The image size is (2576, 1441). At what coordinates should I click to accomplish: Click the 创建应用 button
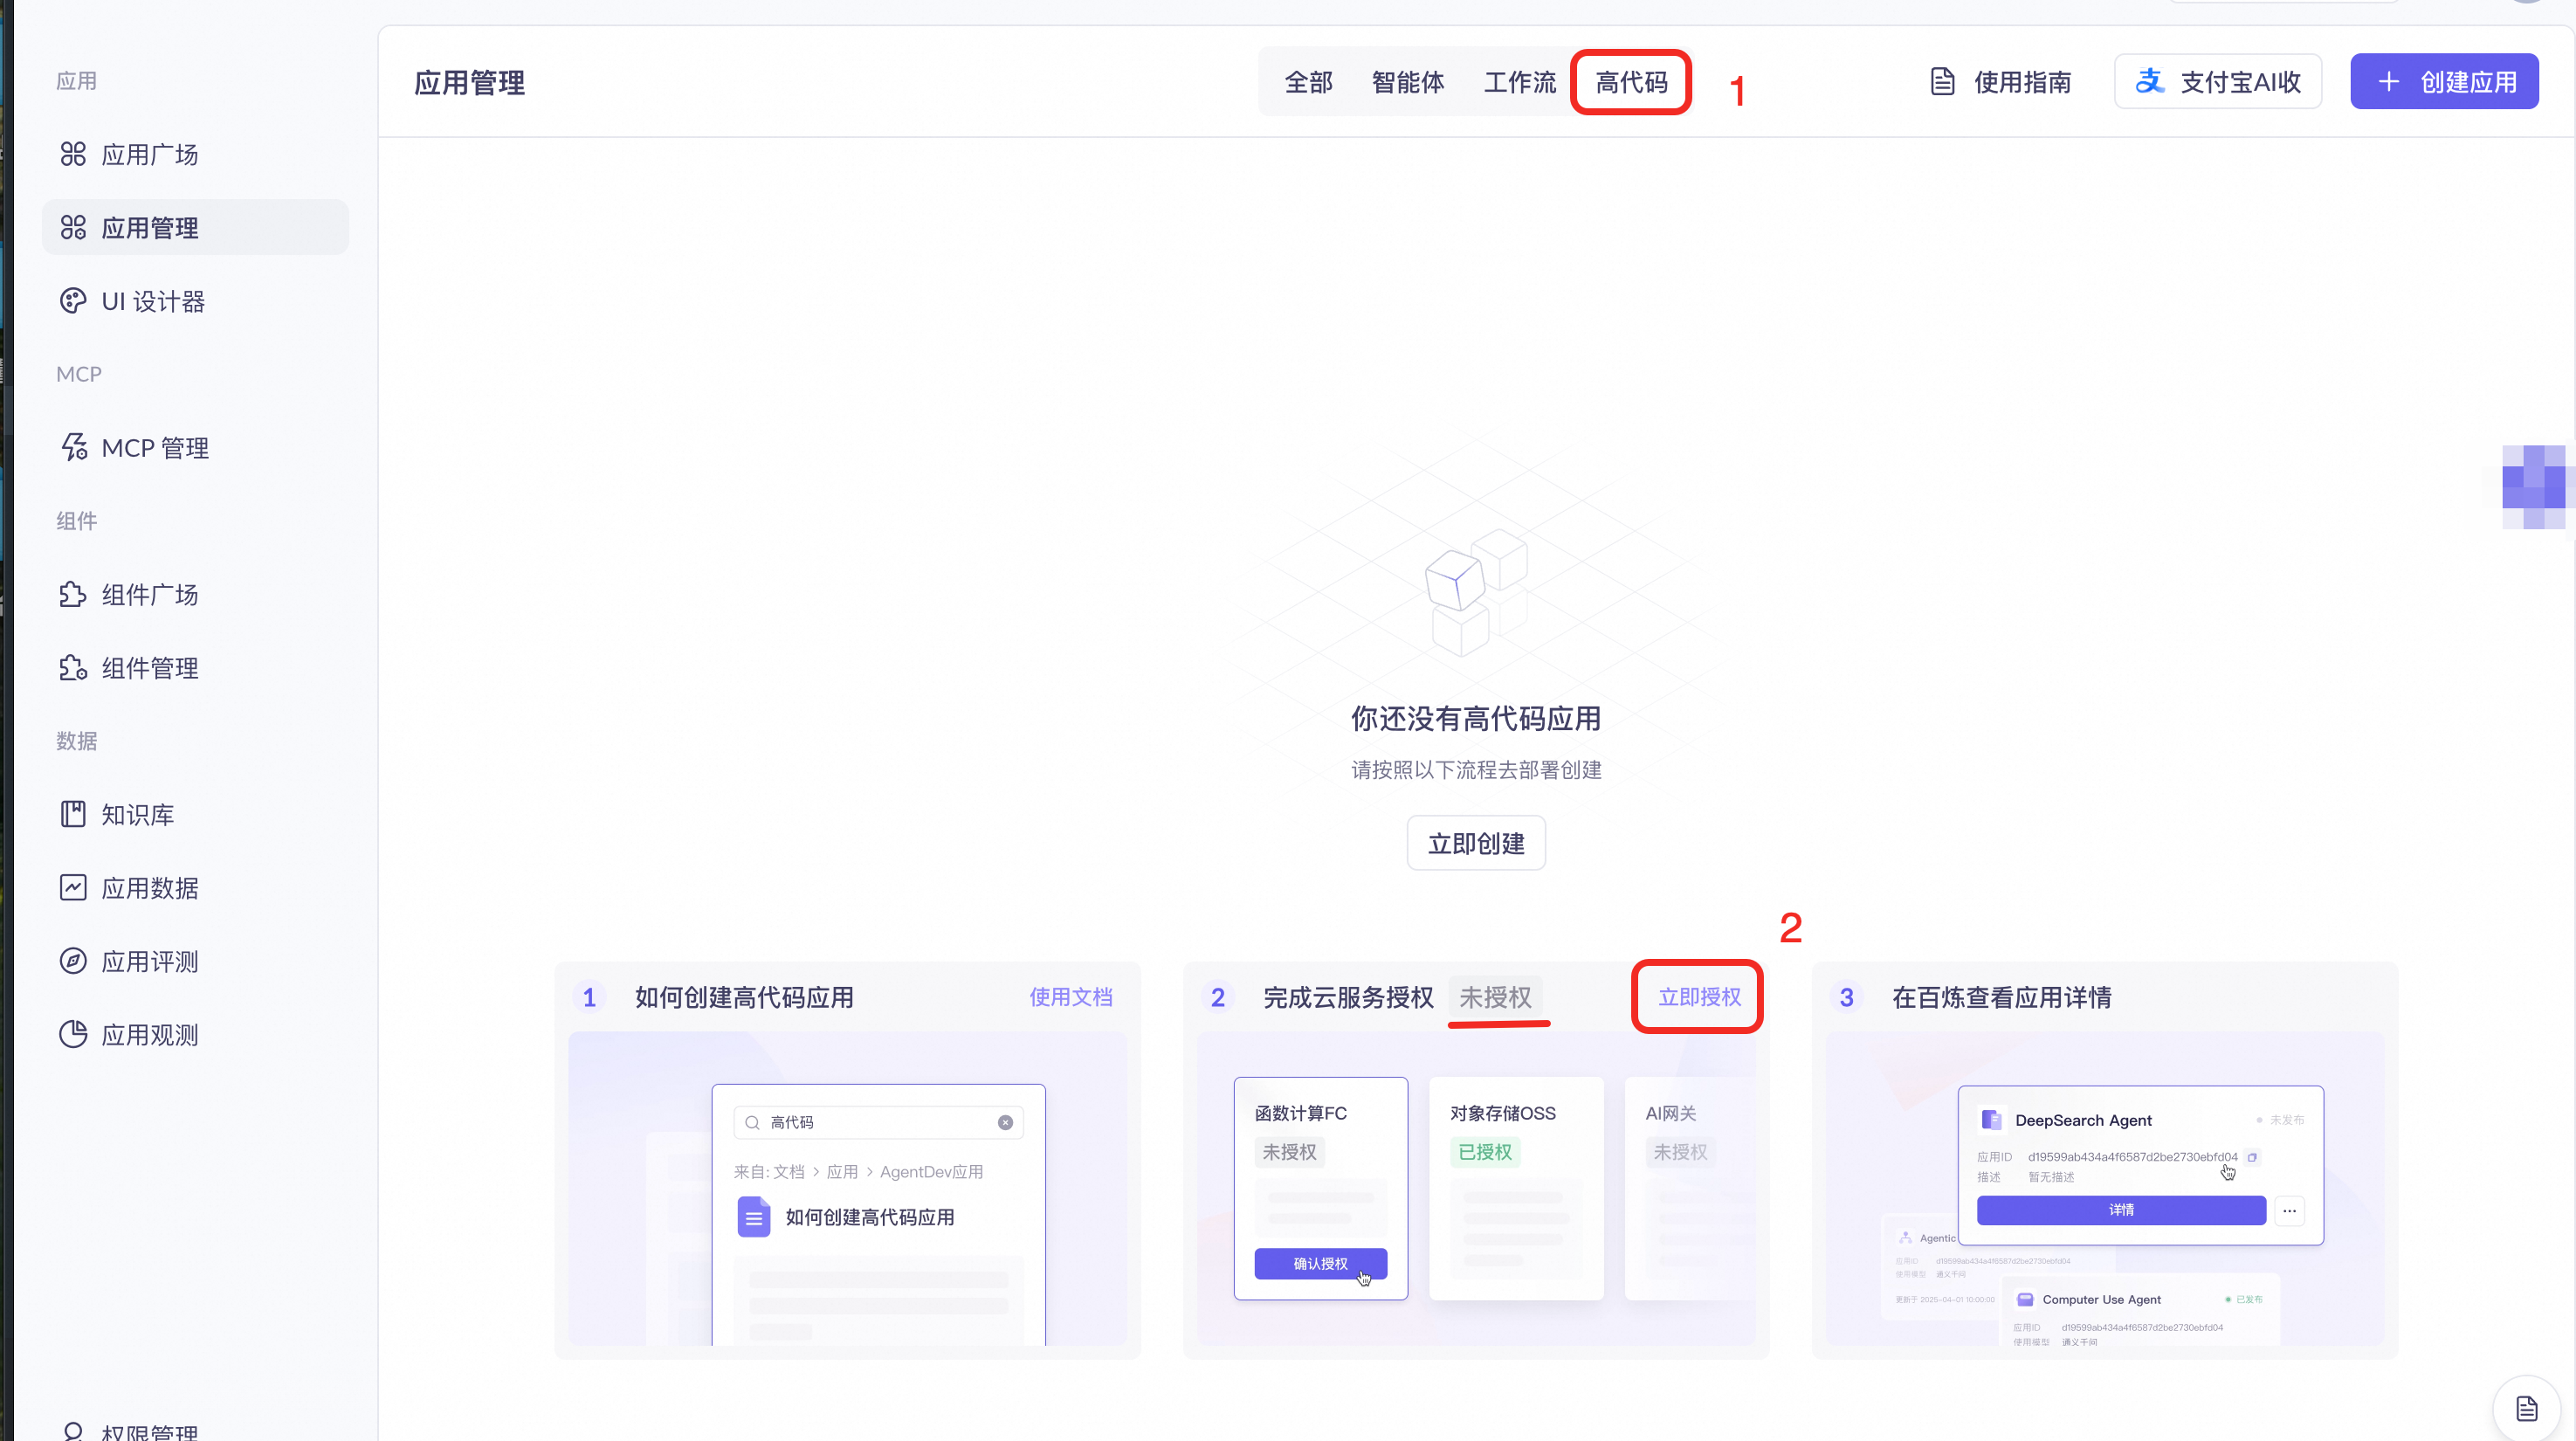click(2443, 82)
